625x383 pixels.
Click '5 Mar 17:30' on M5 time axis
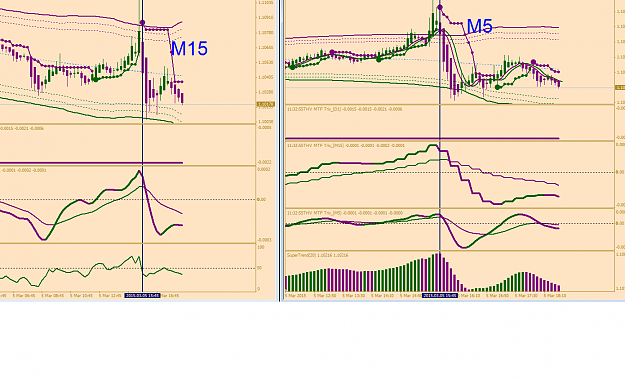coord(526,296)
